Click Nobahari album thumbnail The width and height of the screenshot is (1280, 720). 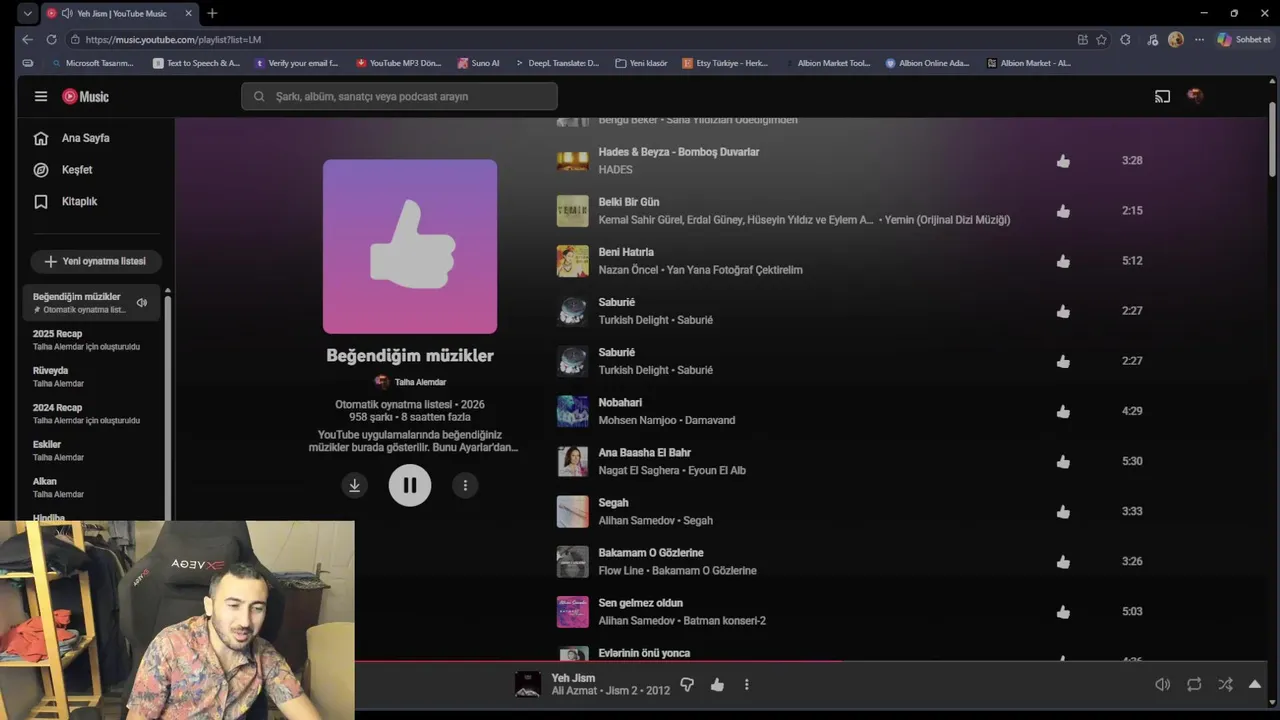coord(573,411)
